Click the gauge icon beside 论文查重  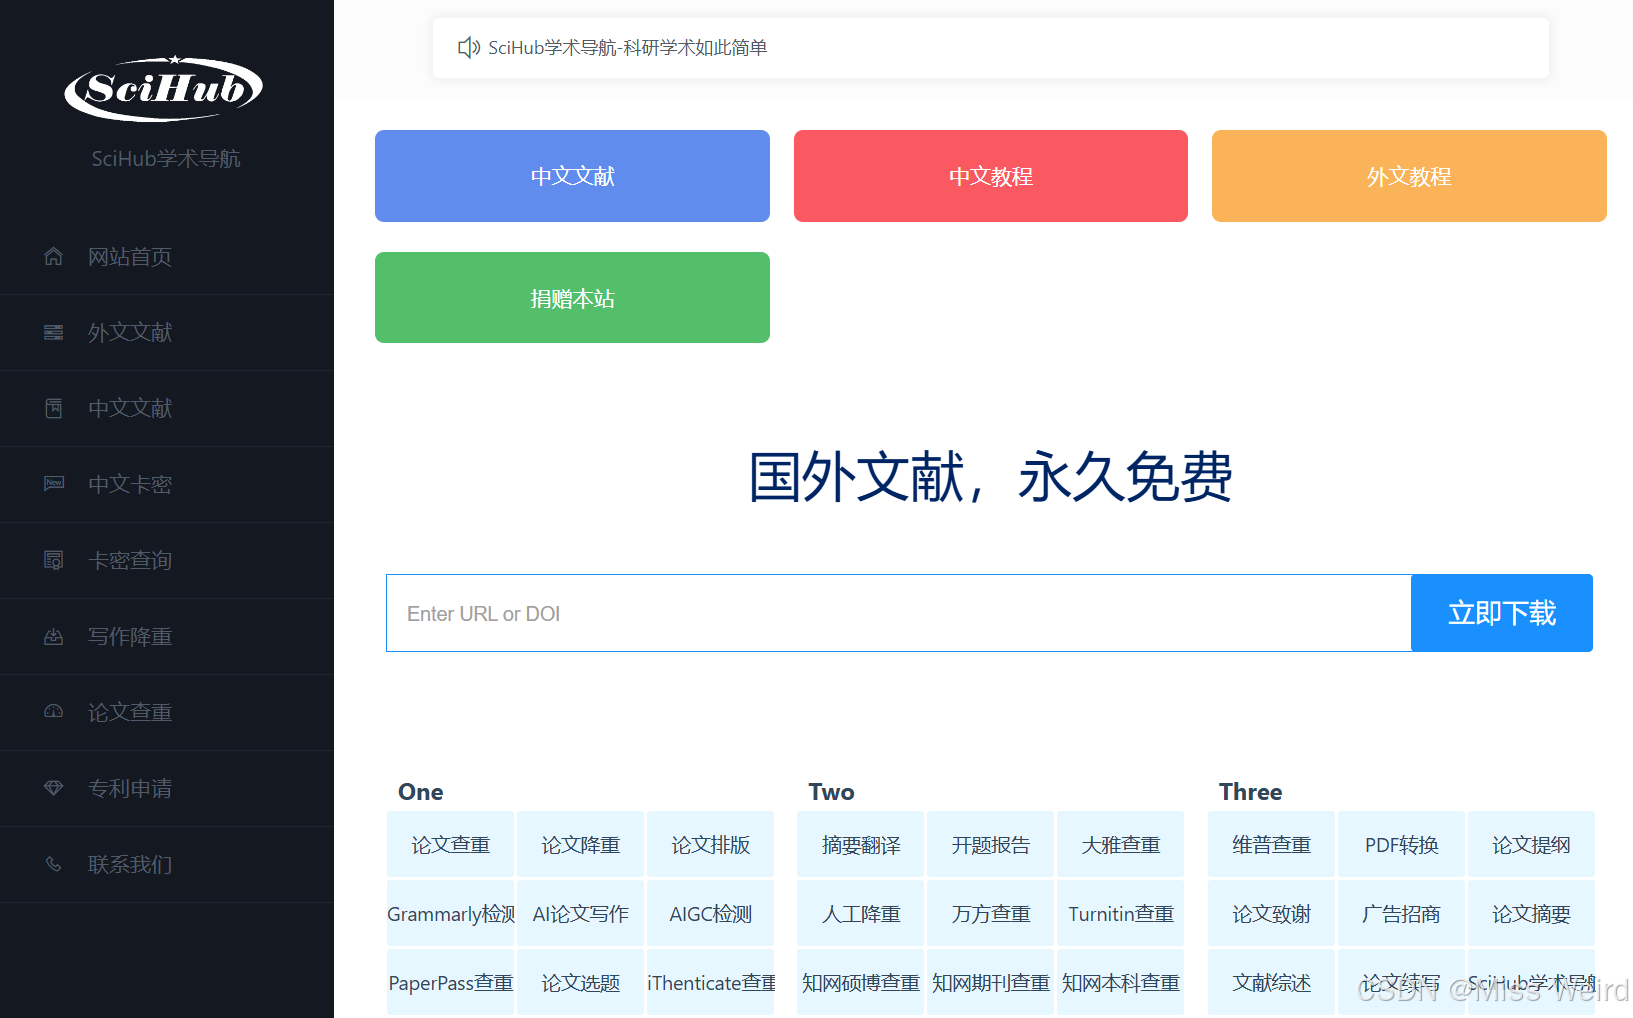click(x=54, y=712)
